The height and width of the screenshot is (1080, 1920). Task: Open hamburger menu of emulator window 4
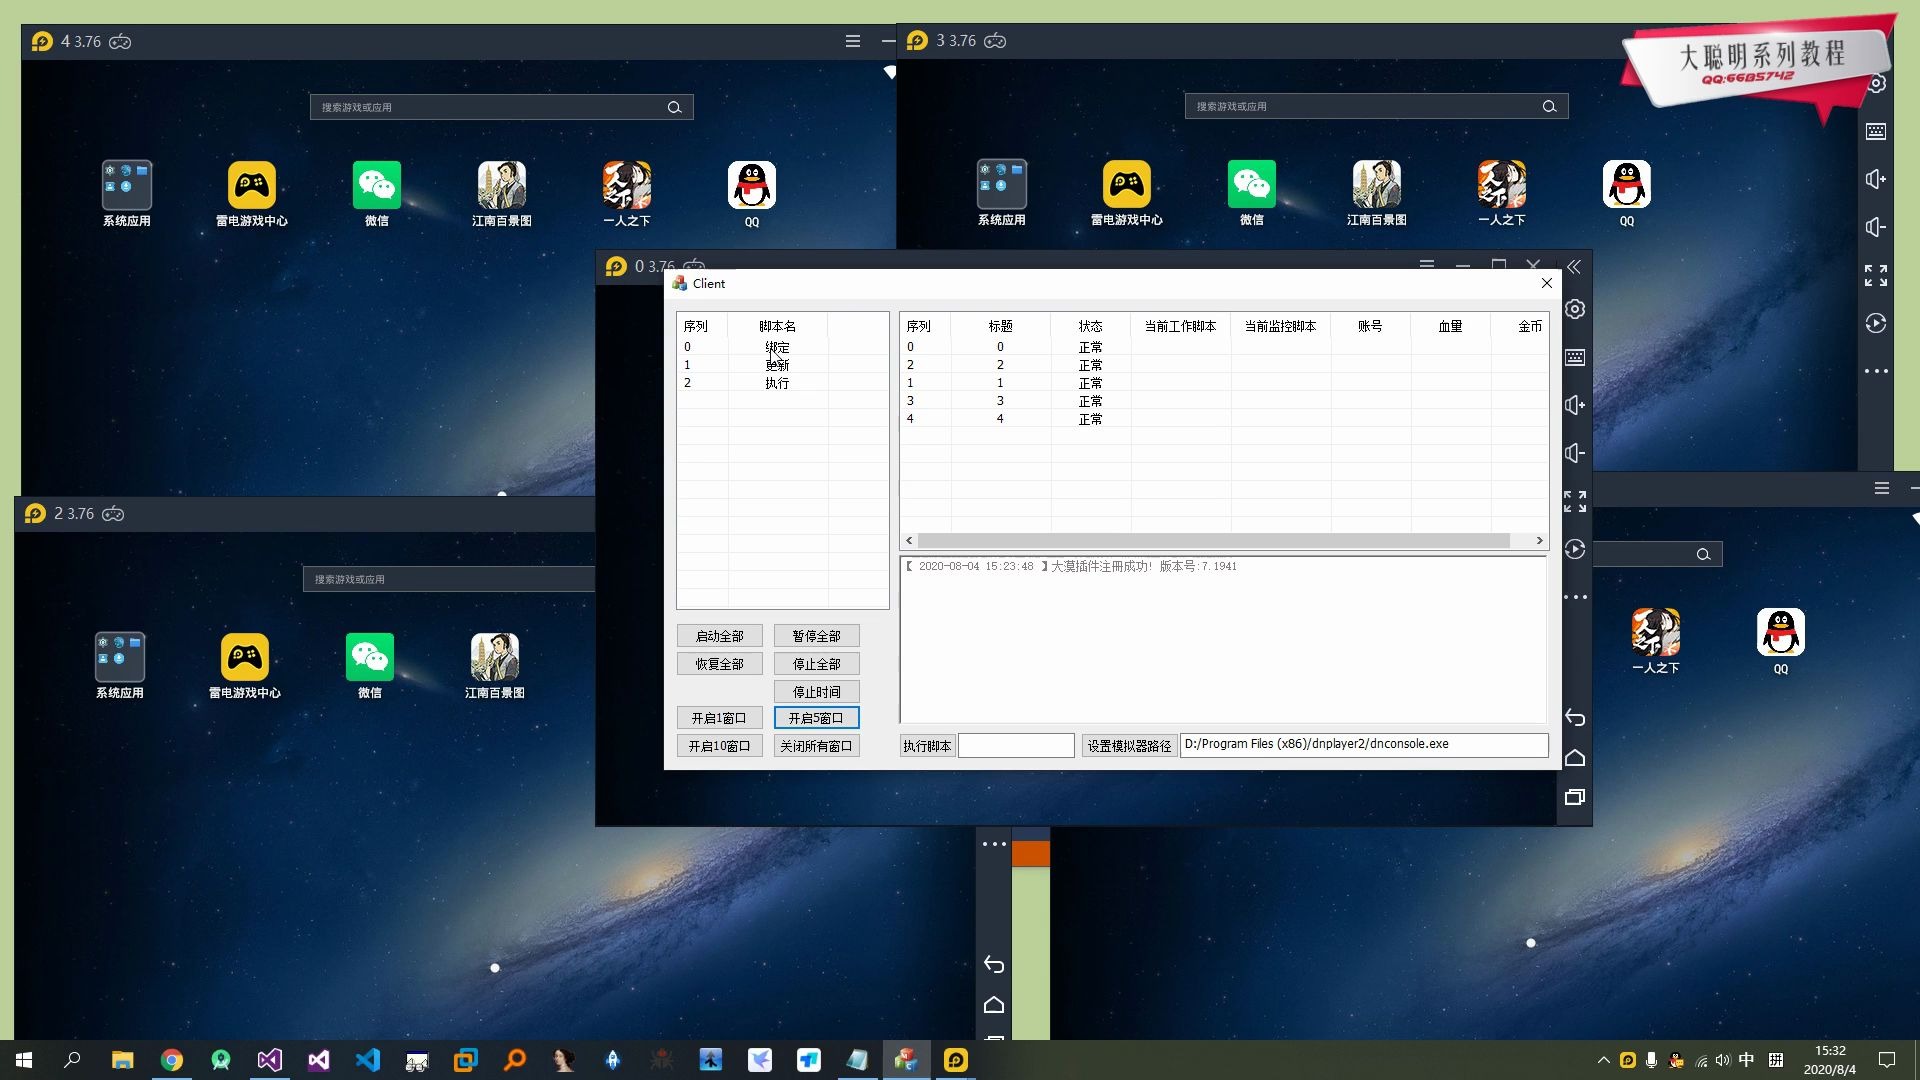852,41
